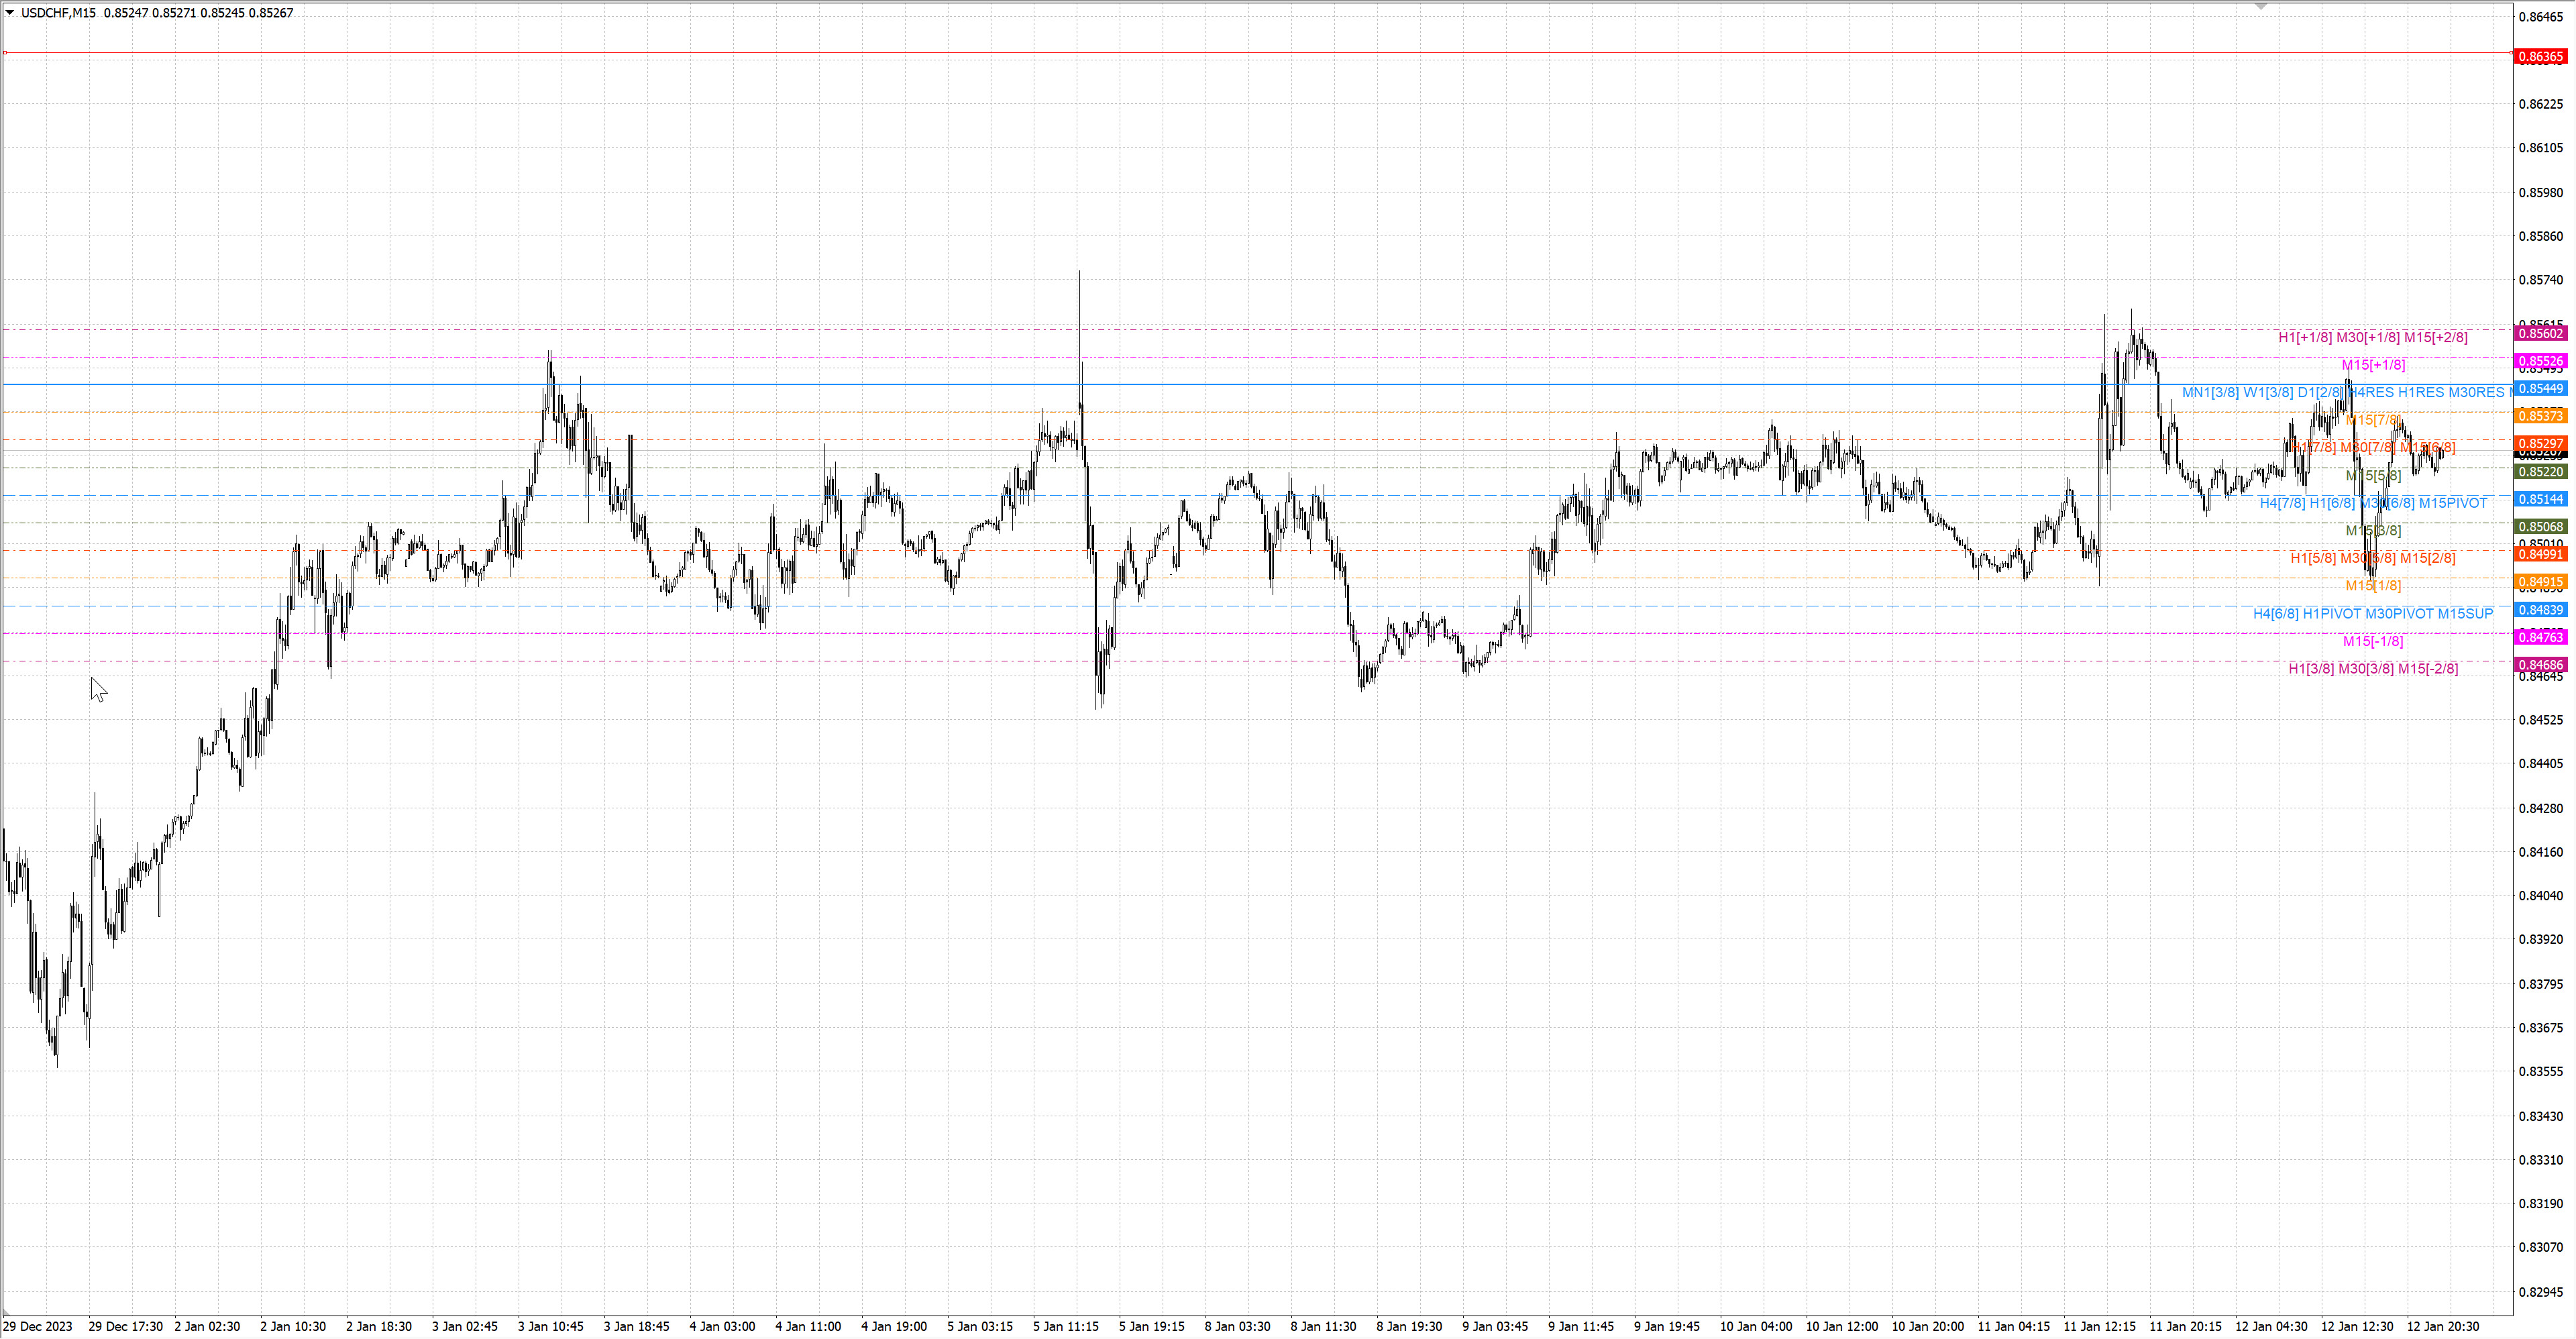2576x1339 pixels.
Task: Click the 5 Jan 11:15 time label
Action: click(1065, 1327)
